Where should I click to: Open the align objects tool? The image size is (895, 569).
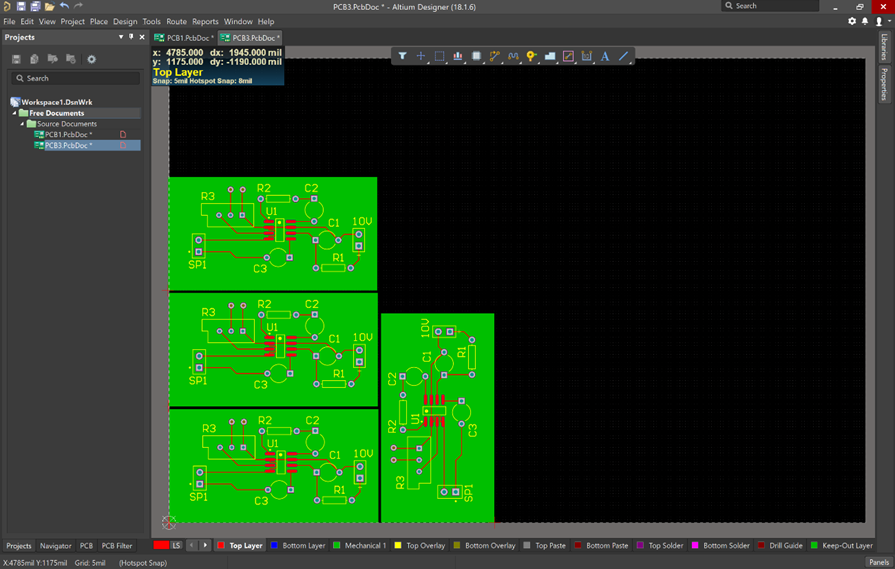point(458,56)
